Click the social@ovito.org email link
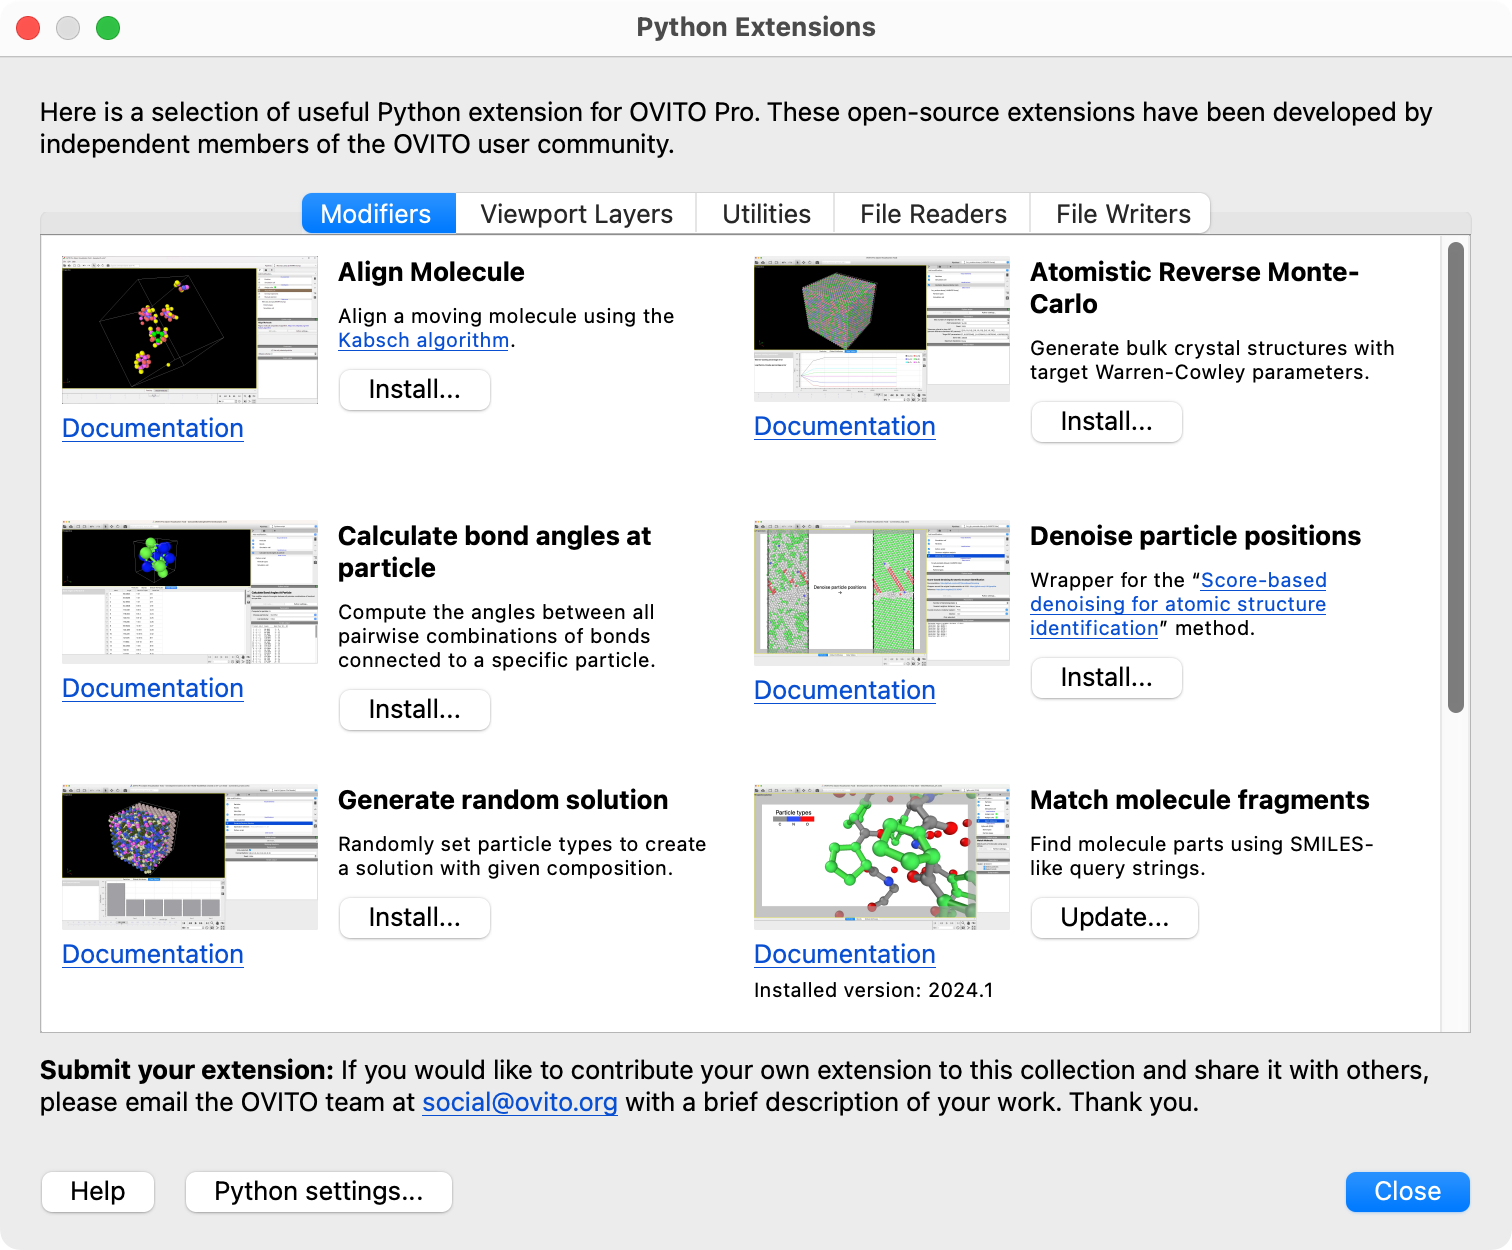Image resolution: width=1512 pixels, height=1250 pixels. [519, 1102]
